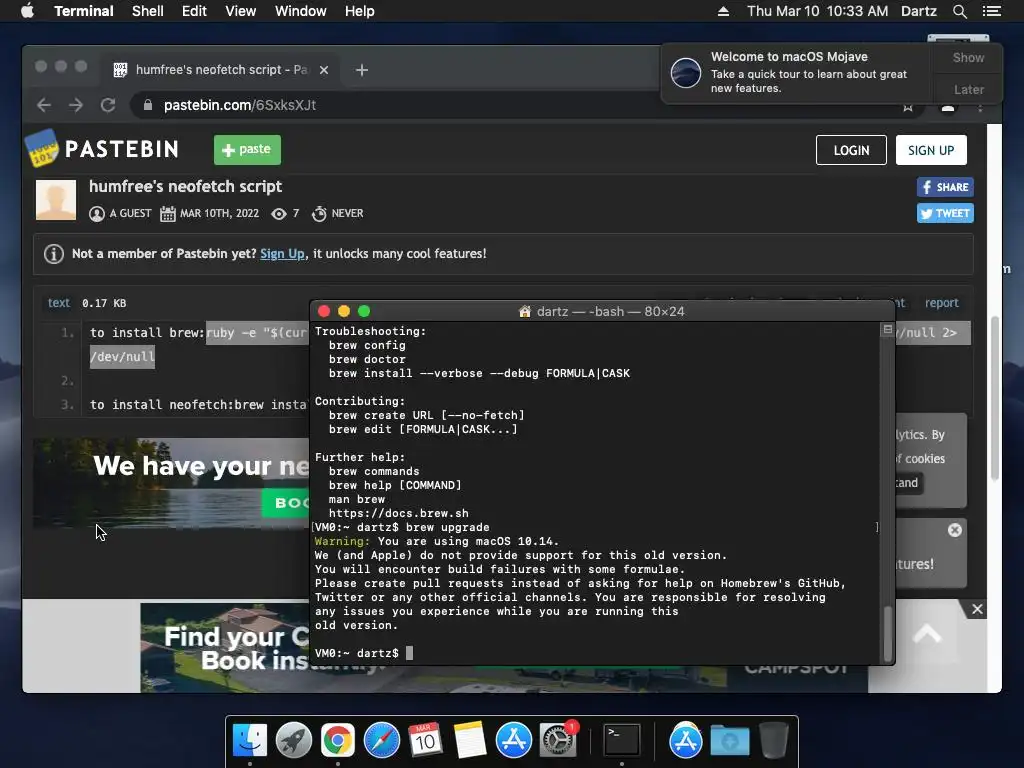Open the Chrome three-dot menu
1024x768 pixels.
click(x=980, y=106)
